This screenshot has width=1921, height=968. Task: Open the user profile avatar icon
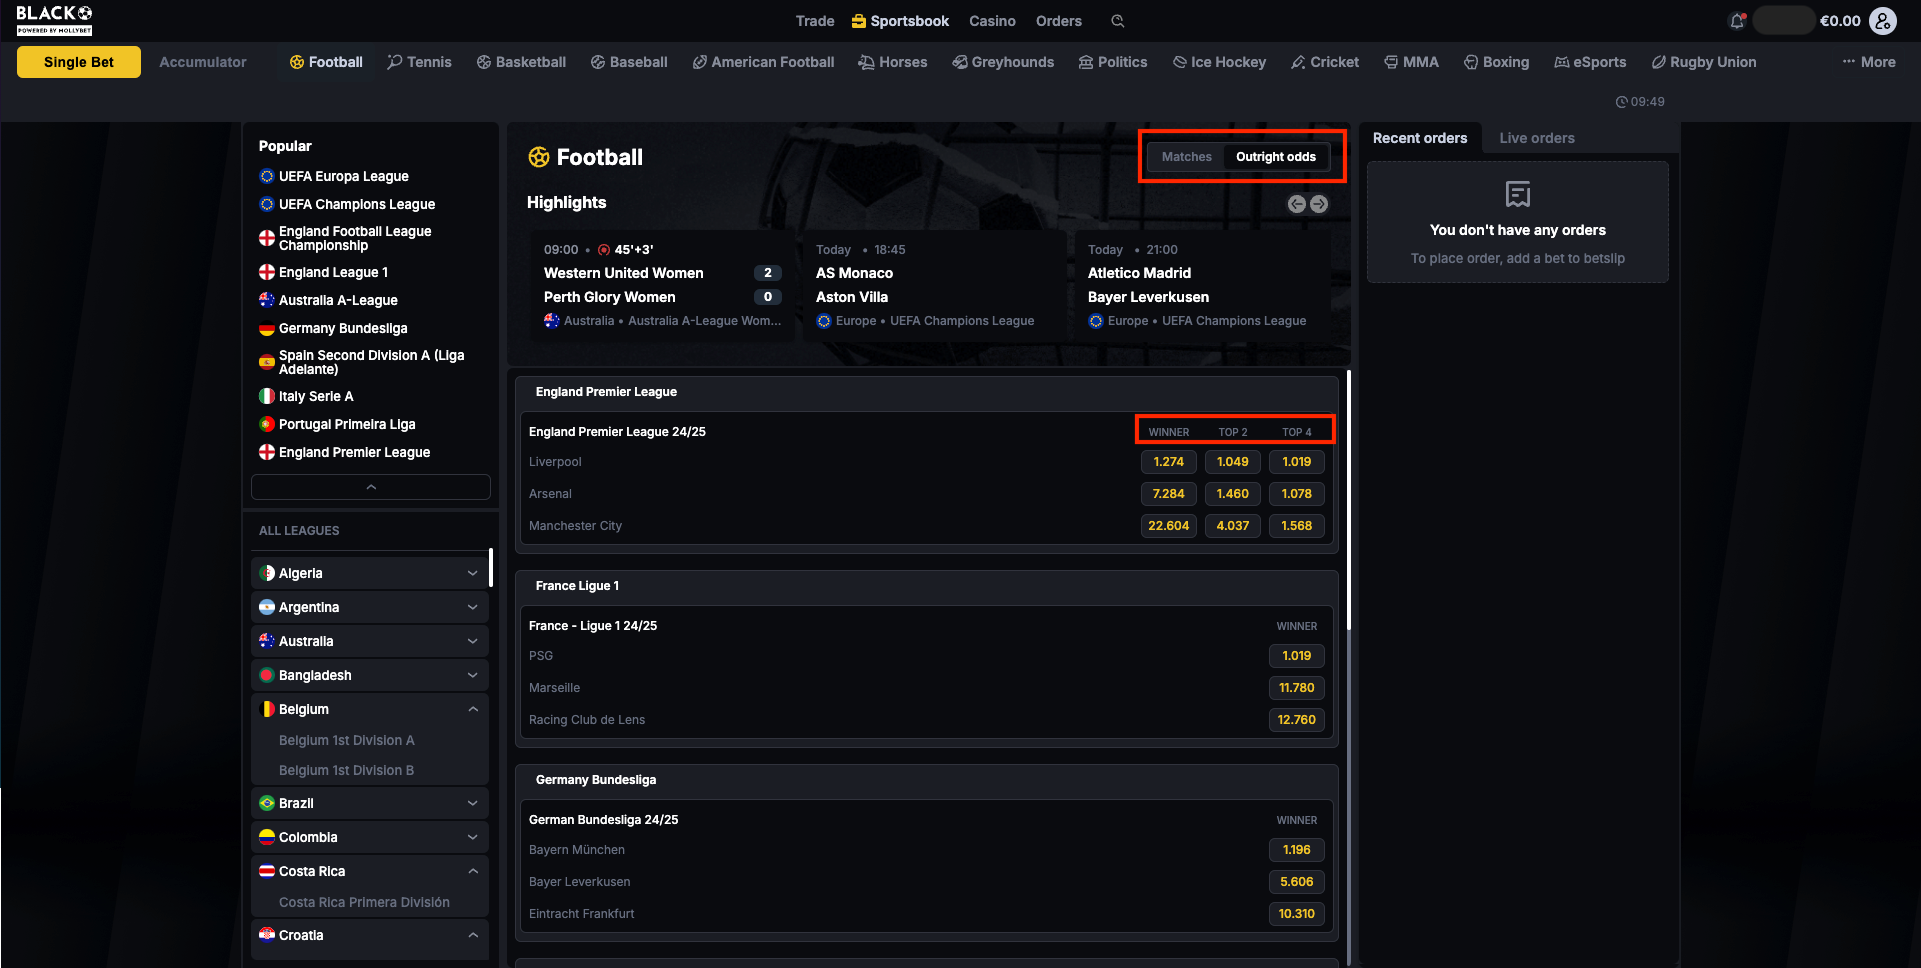click(1883, 21)
